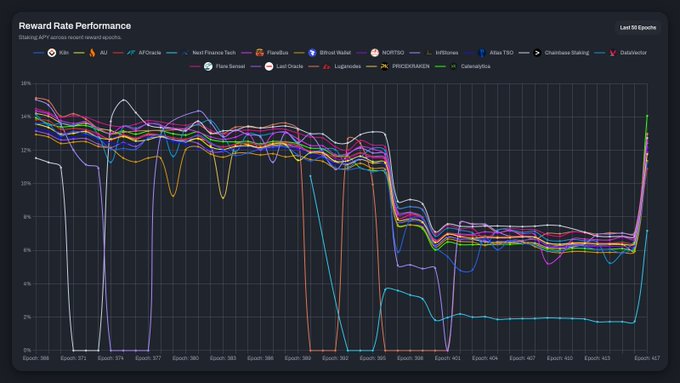This screenshot has height=383, width=680.
Task: Click the 12% y-axis label
Action: click(26, 150)
